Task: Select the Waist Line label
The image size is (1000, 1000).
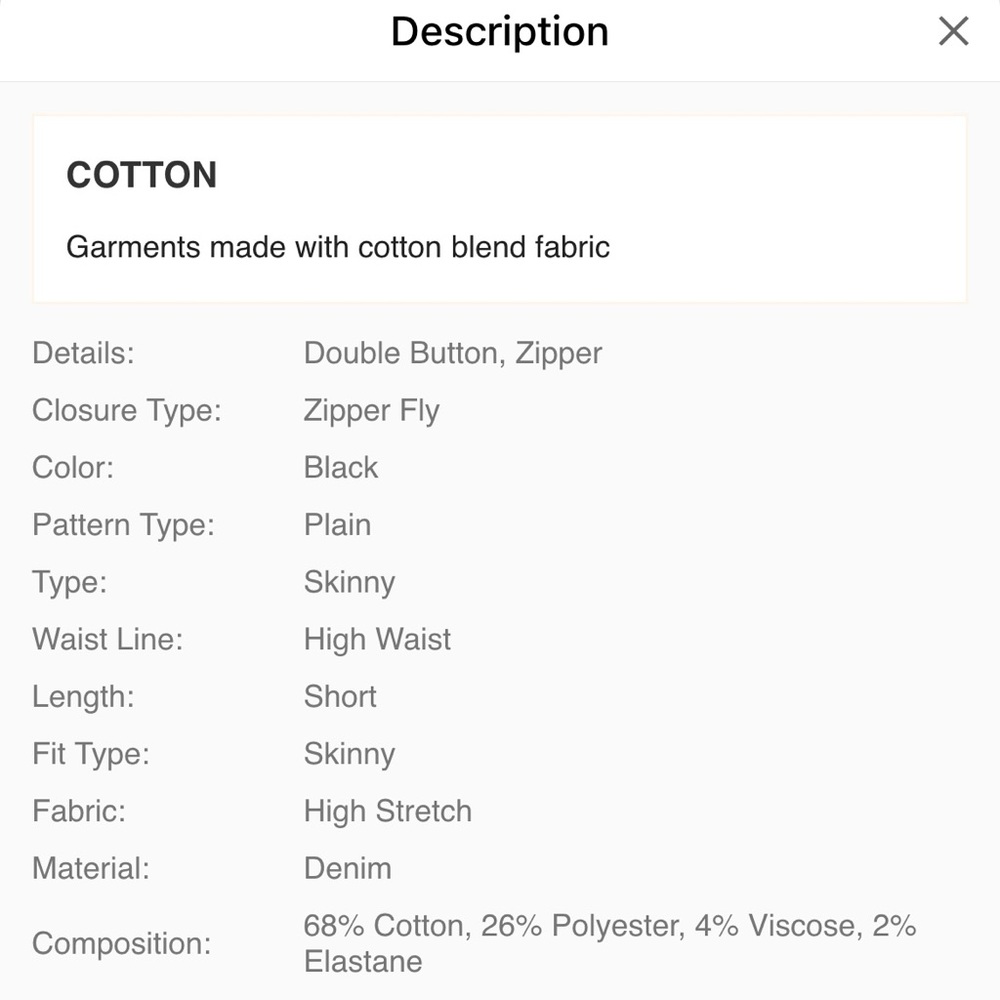Action: click(x=108, y=639)
